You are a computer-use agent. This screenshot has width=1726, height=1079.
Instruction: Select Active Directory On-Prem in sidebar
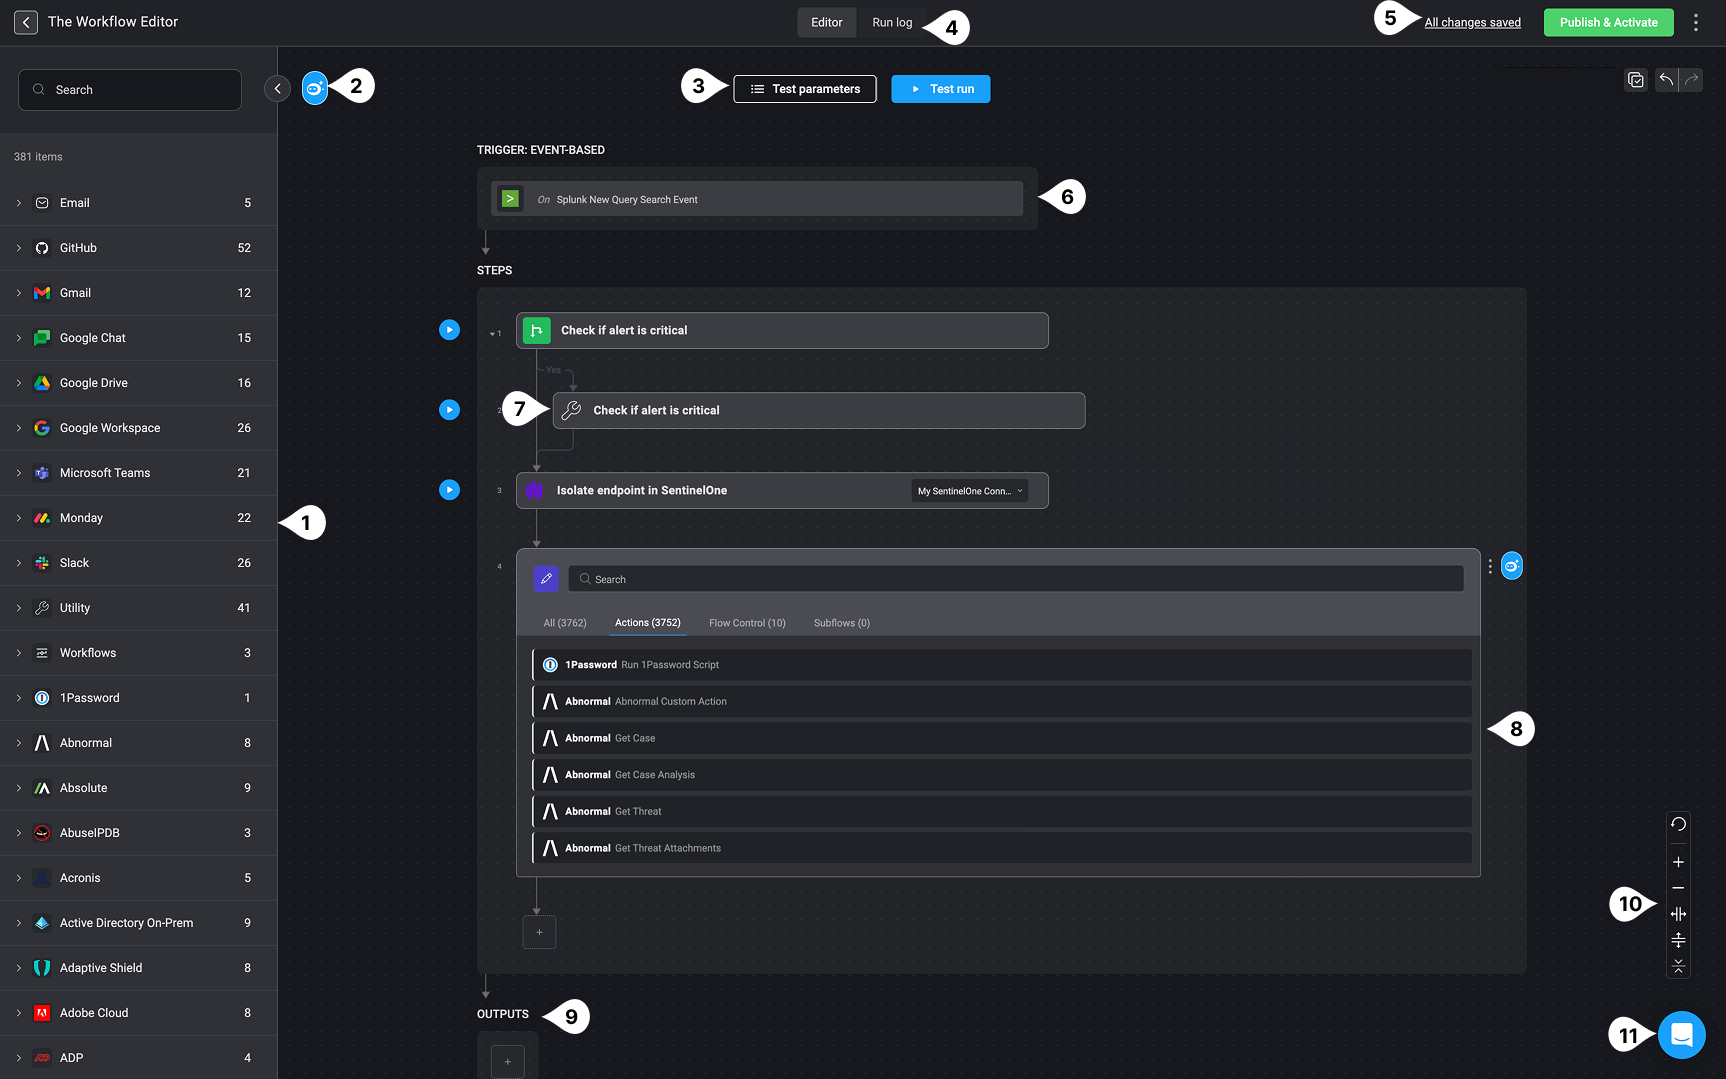(138, 923)
